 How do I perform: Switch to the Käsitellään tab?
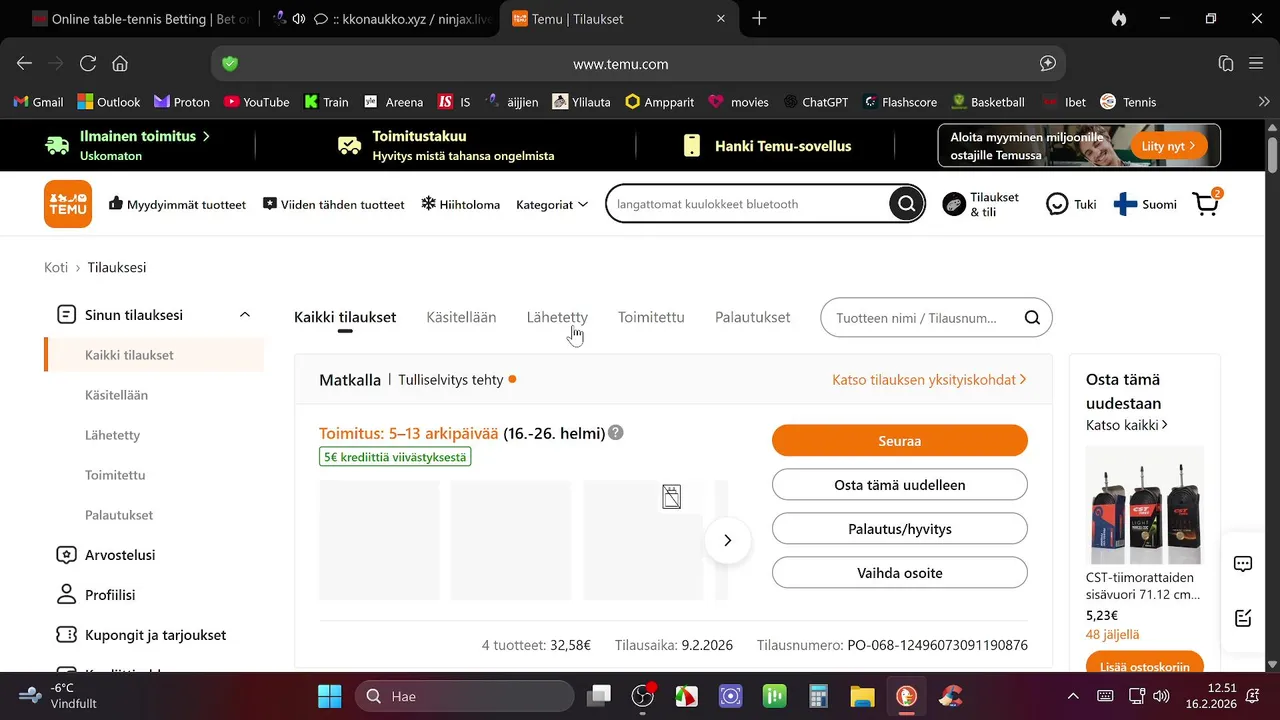[461, 317]
